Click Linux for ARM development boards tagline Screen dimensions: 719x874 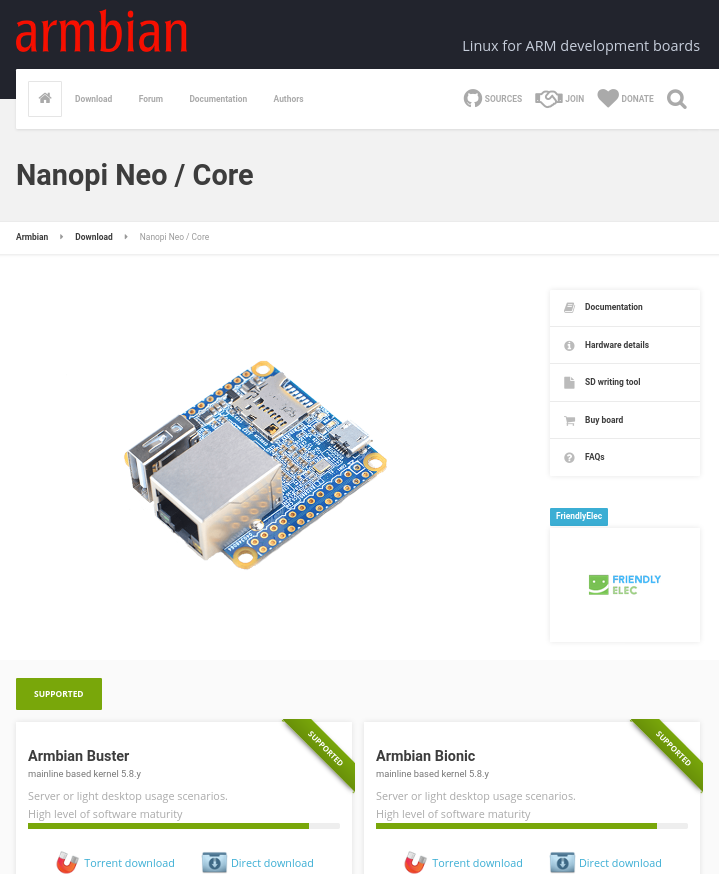pos(581,46)
